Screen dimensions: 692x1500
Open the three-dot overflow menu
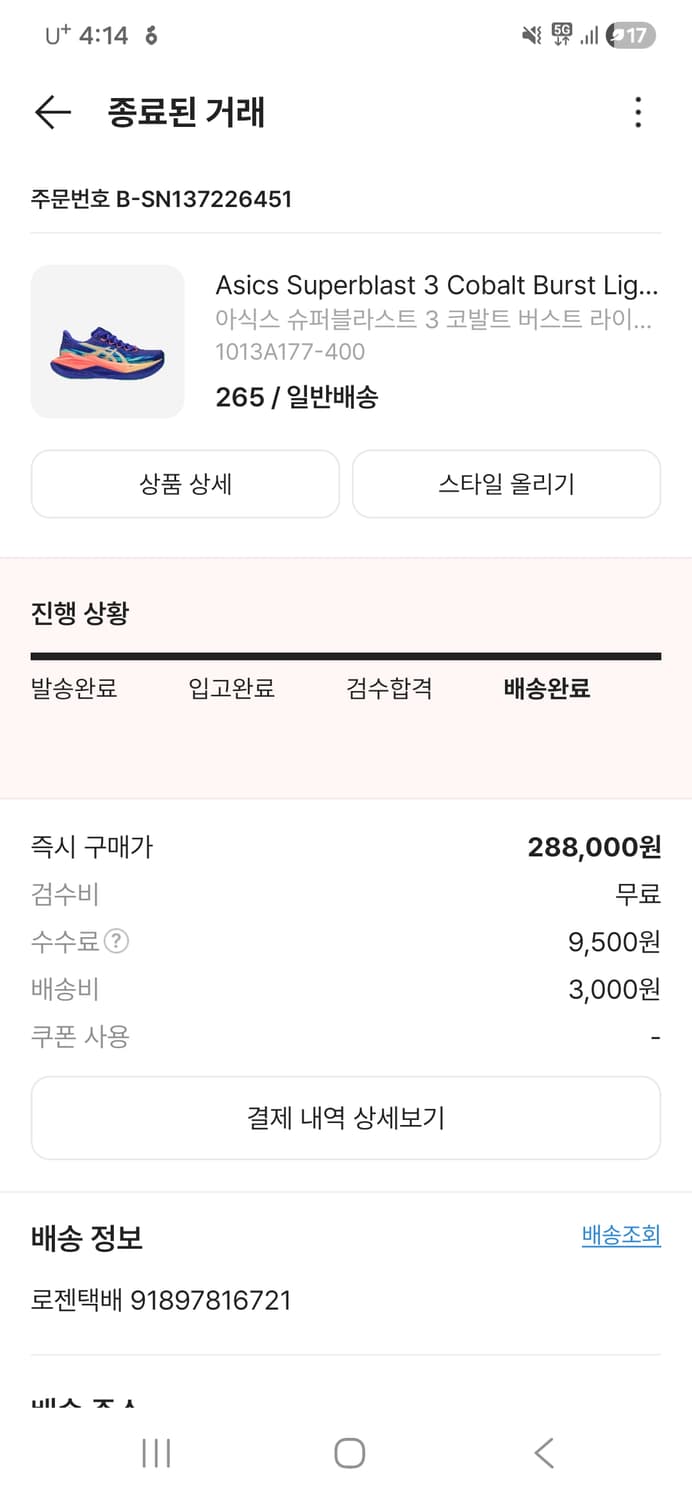(x=637, y=113)
